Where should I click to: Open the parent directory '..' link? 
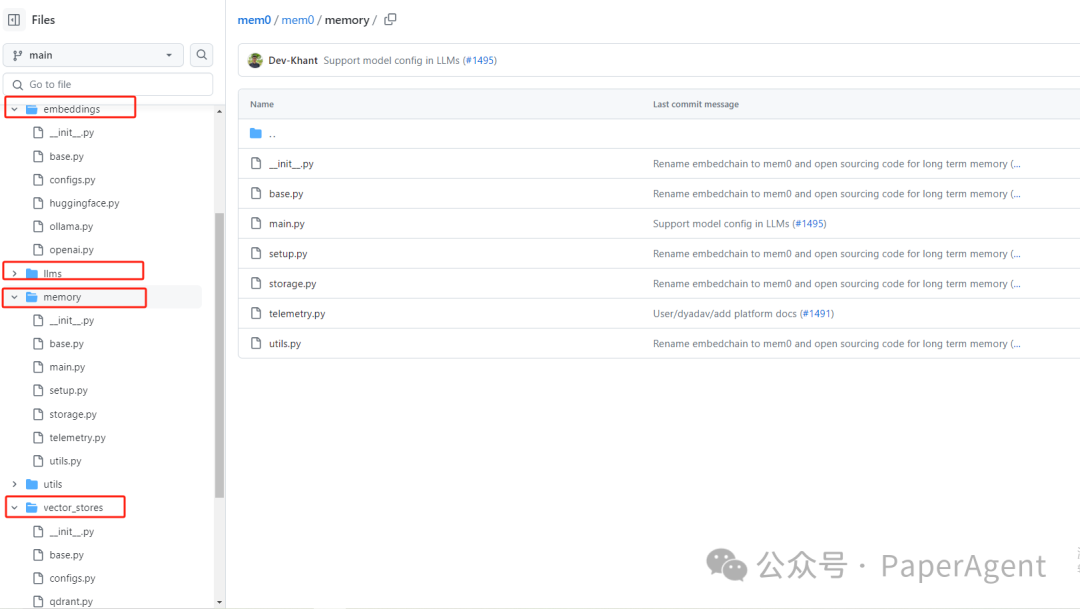[273, 134]
